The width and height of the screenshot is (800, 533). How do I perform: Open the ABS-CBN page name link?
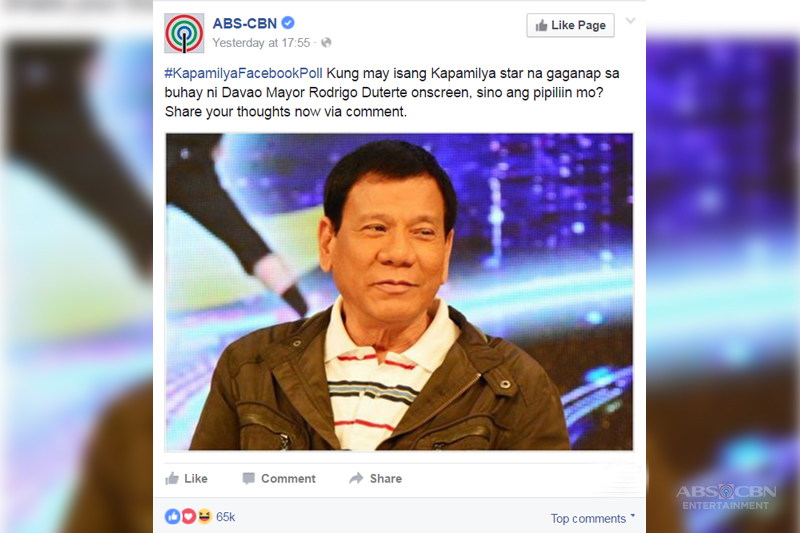pyautogui.click(x=245, y=23)
